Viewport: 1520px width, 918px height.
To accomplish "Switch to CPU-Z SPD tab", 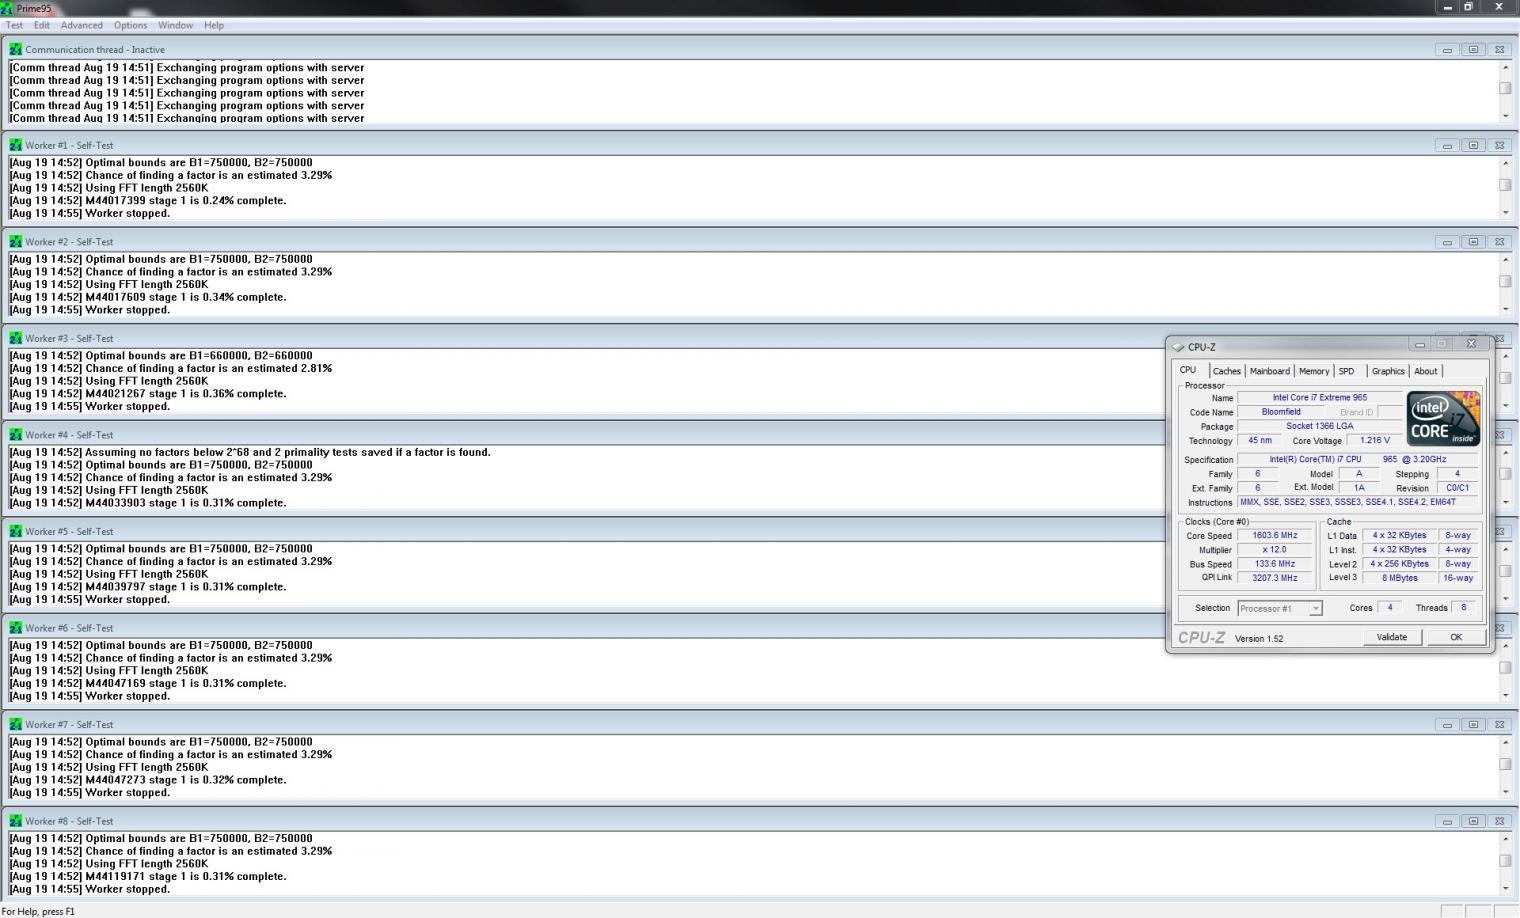I will 1346,371.
